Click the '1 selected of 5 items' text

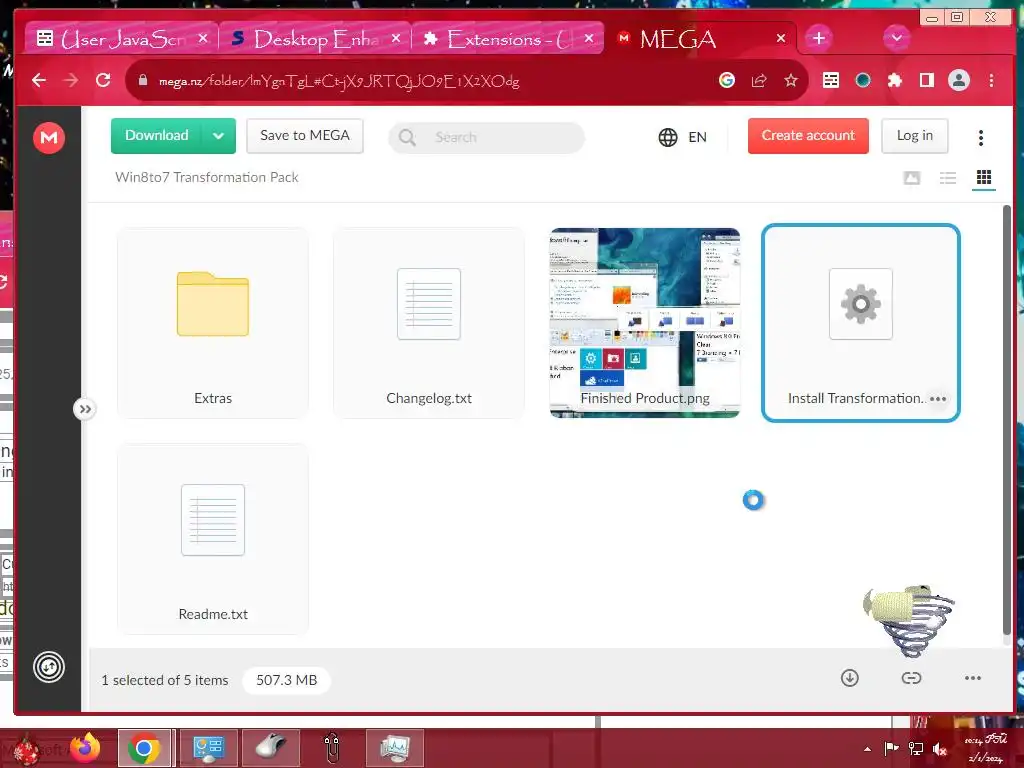point(165,680)
